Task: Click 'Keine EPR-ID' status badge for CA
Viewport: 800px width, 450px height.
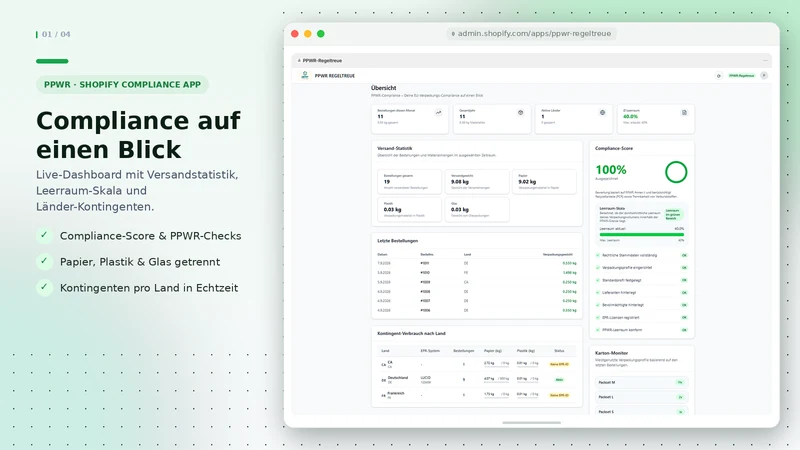Action: pyautogui.click(x=559, y=364)
